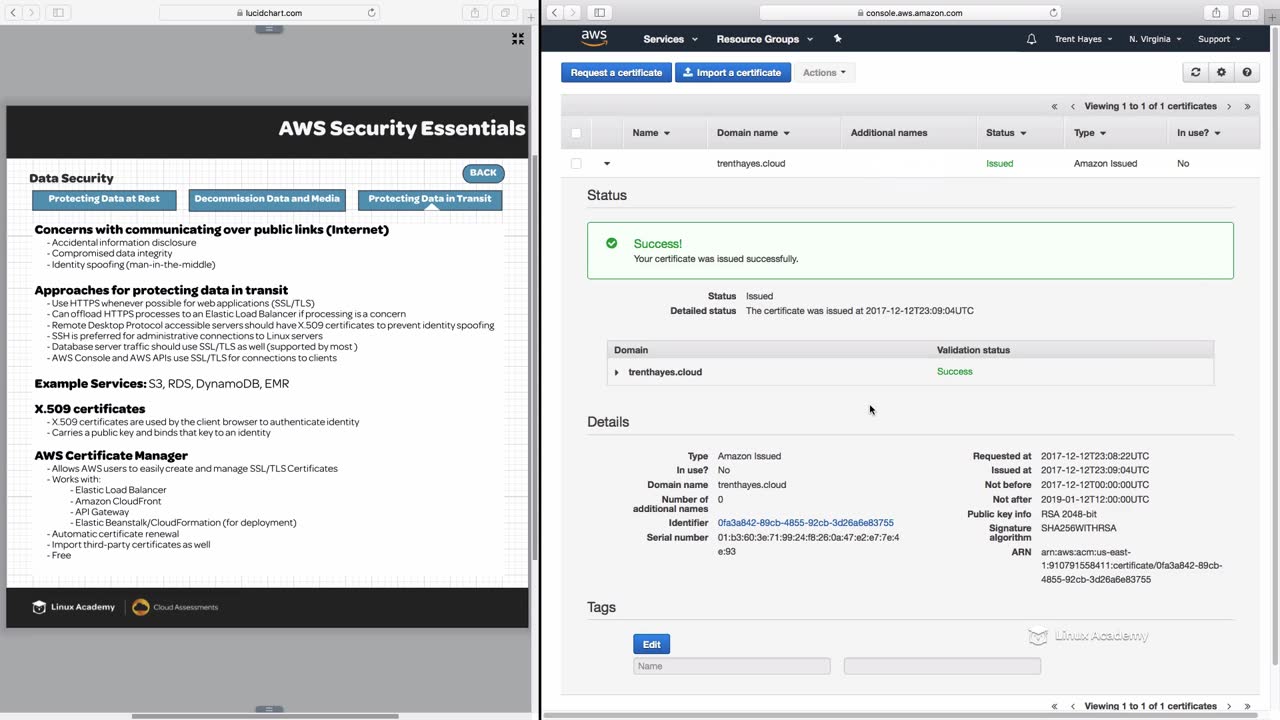The width and height of the screenshot is (1280, 720).
Task: Show the sidebar in the Lucidchart Safari window
Action: [x=58, y=13]
